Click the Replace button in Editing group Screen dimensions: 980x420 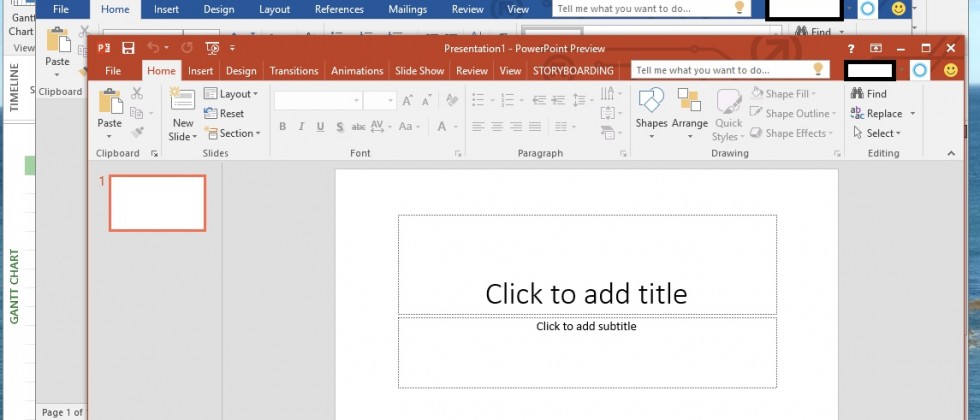[x=877, y=114]
